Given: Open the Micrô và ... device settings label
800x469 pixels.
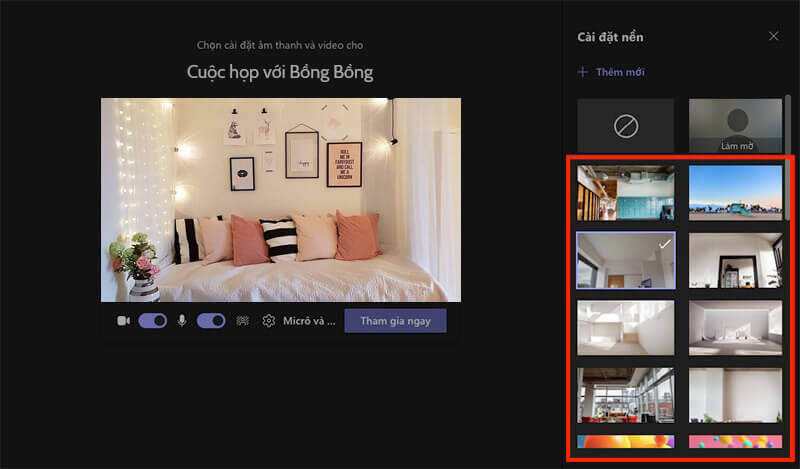Looking at the screenshot, I should pos(309,321).
